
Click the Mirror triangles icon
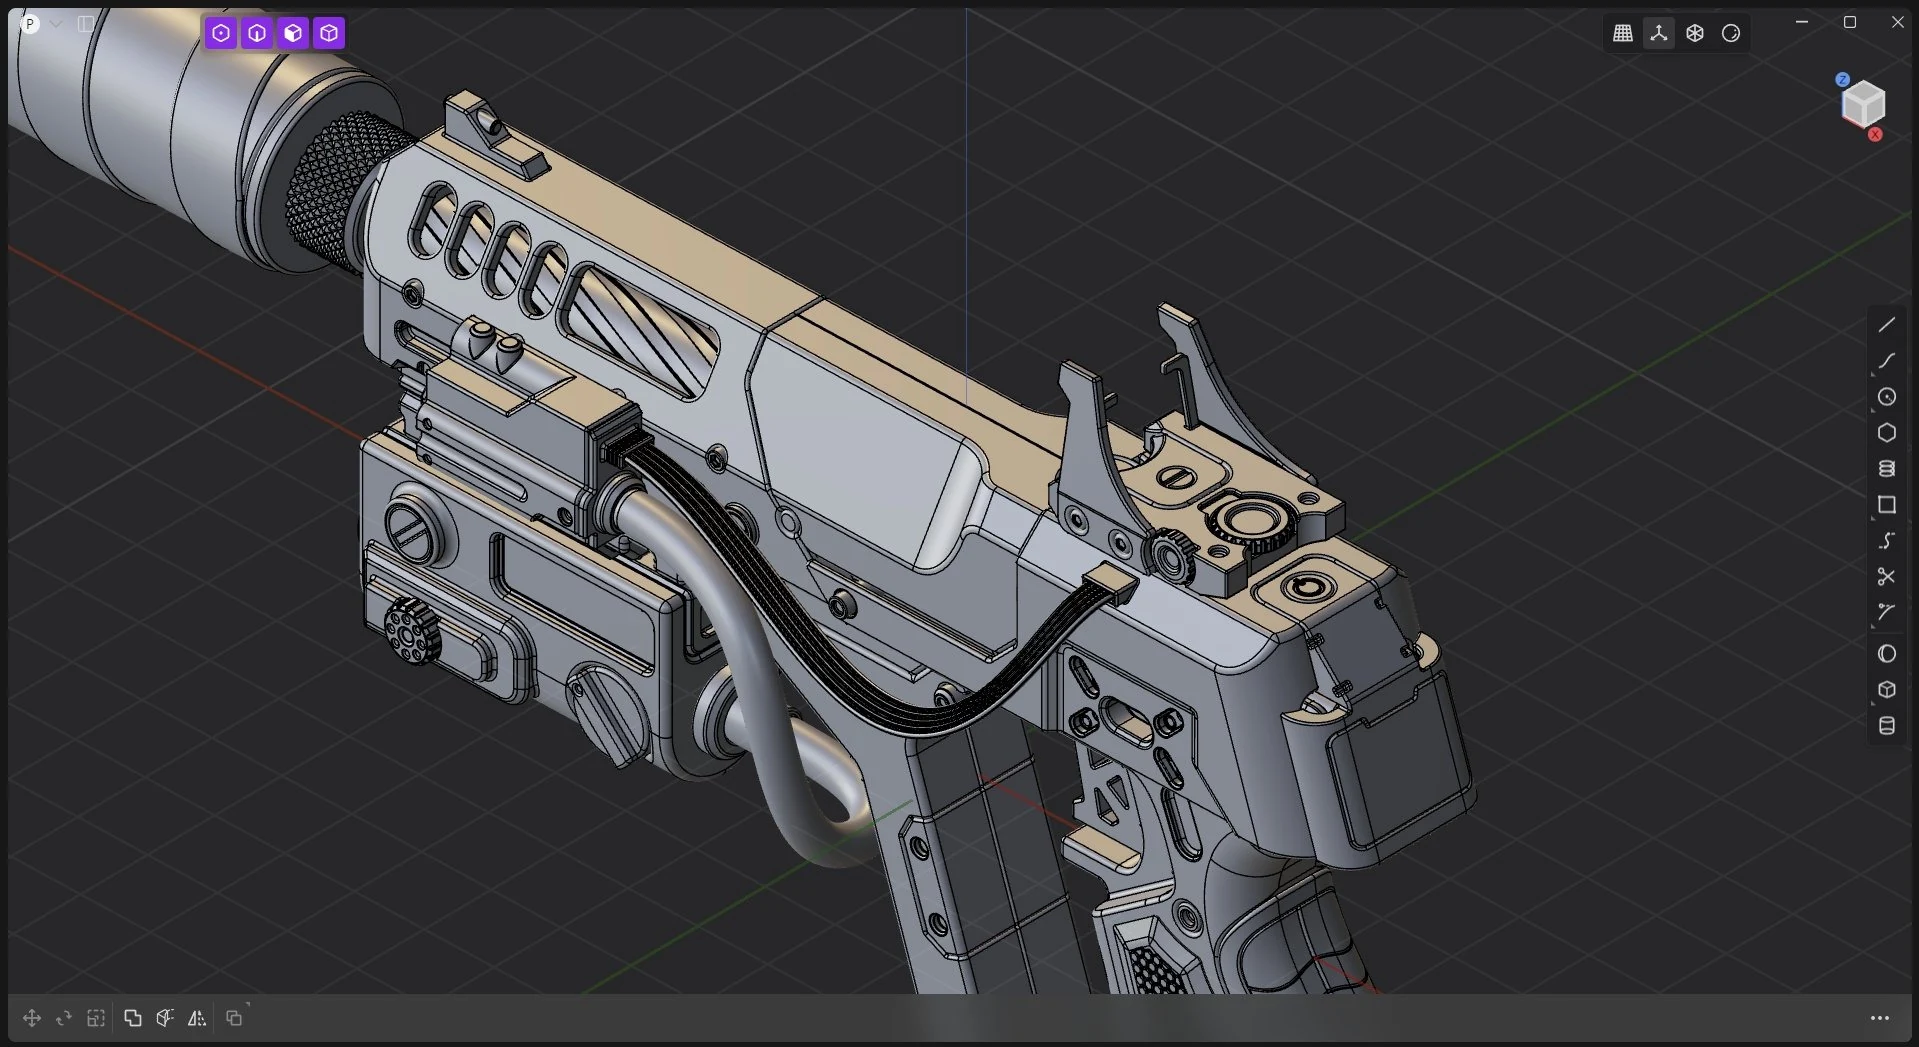click(x=197, y=1018)
